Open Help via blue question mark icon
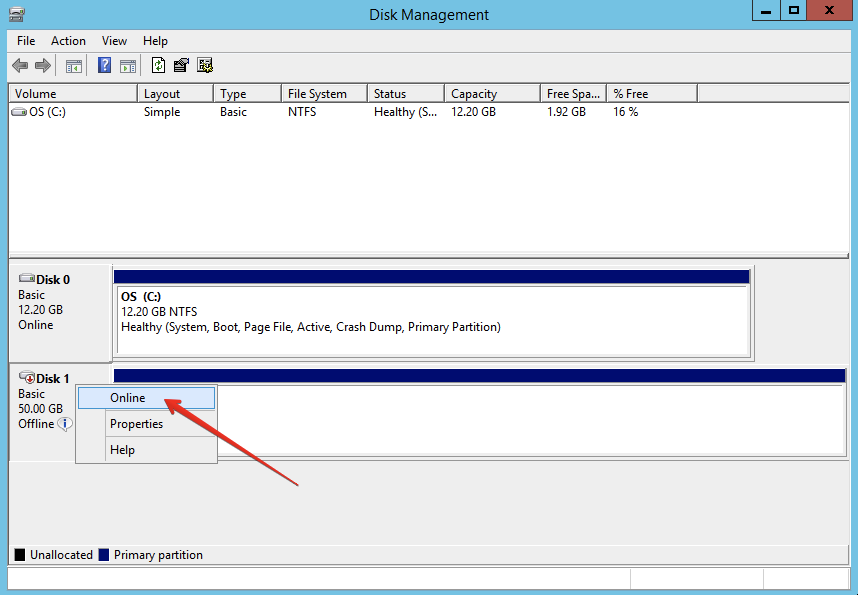Image resolution: width=858 pixels, height=595 pixels. click(x=104, y=66)
